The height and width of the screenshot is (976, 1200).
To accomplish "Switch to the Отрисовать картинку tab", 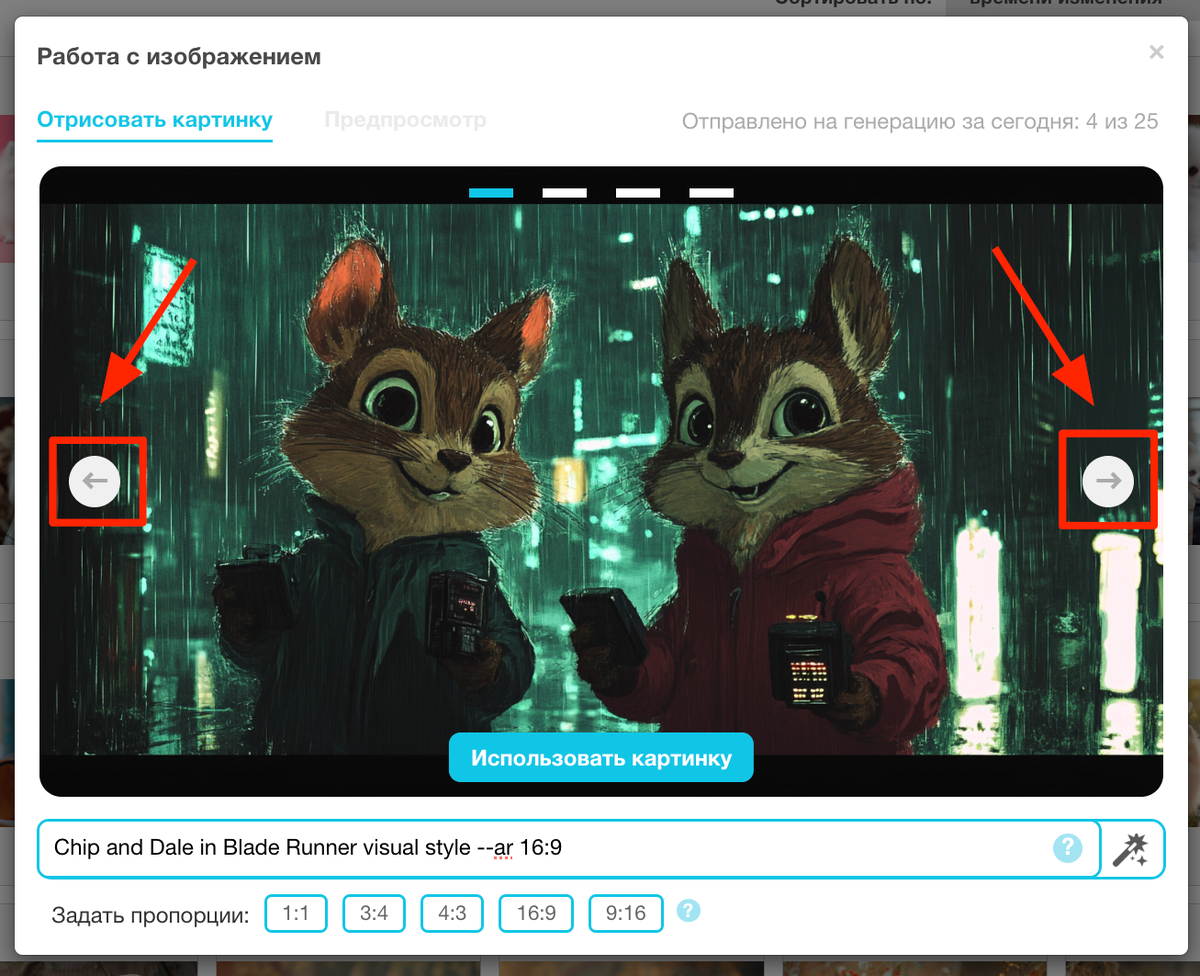I will click(x=155, y=121).
